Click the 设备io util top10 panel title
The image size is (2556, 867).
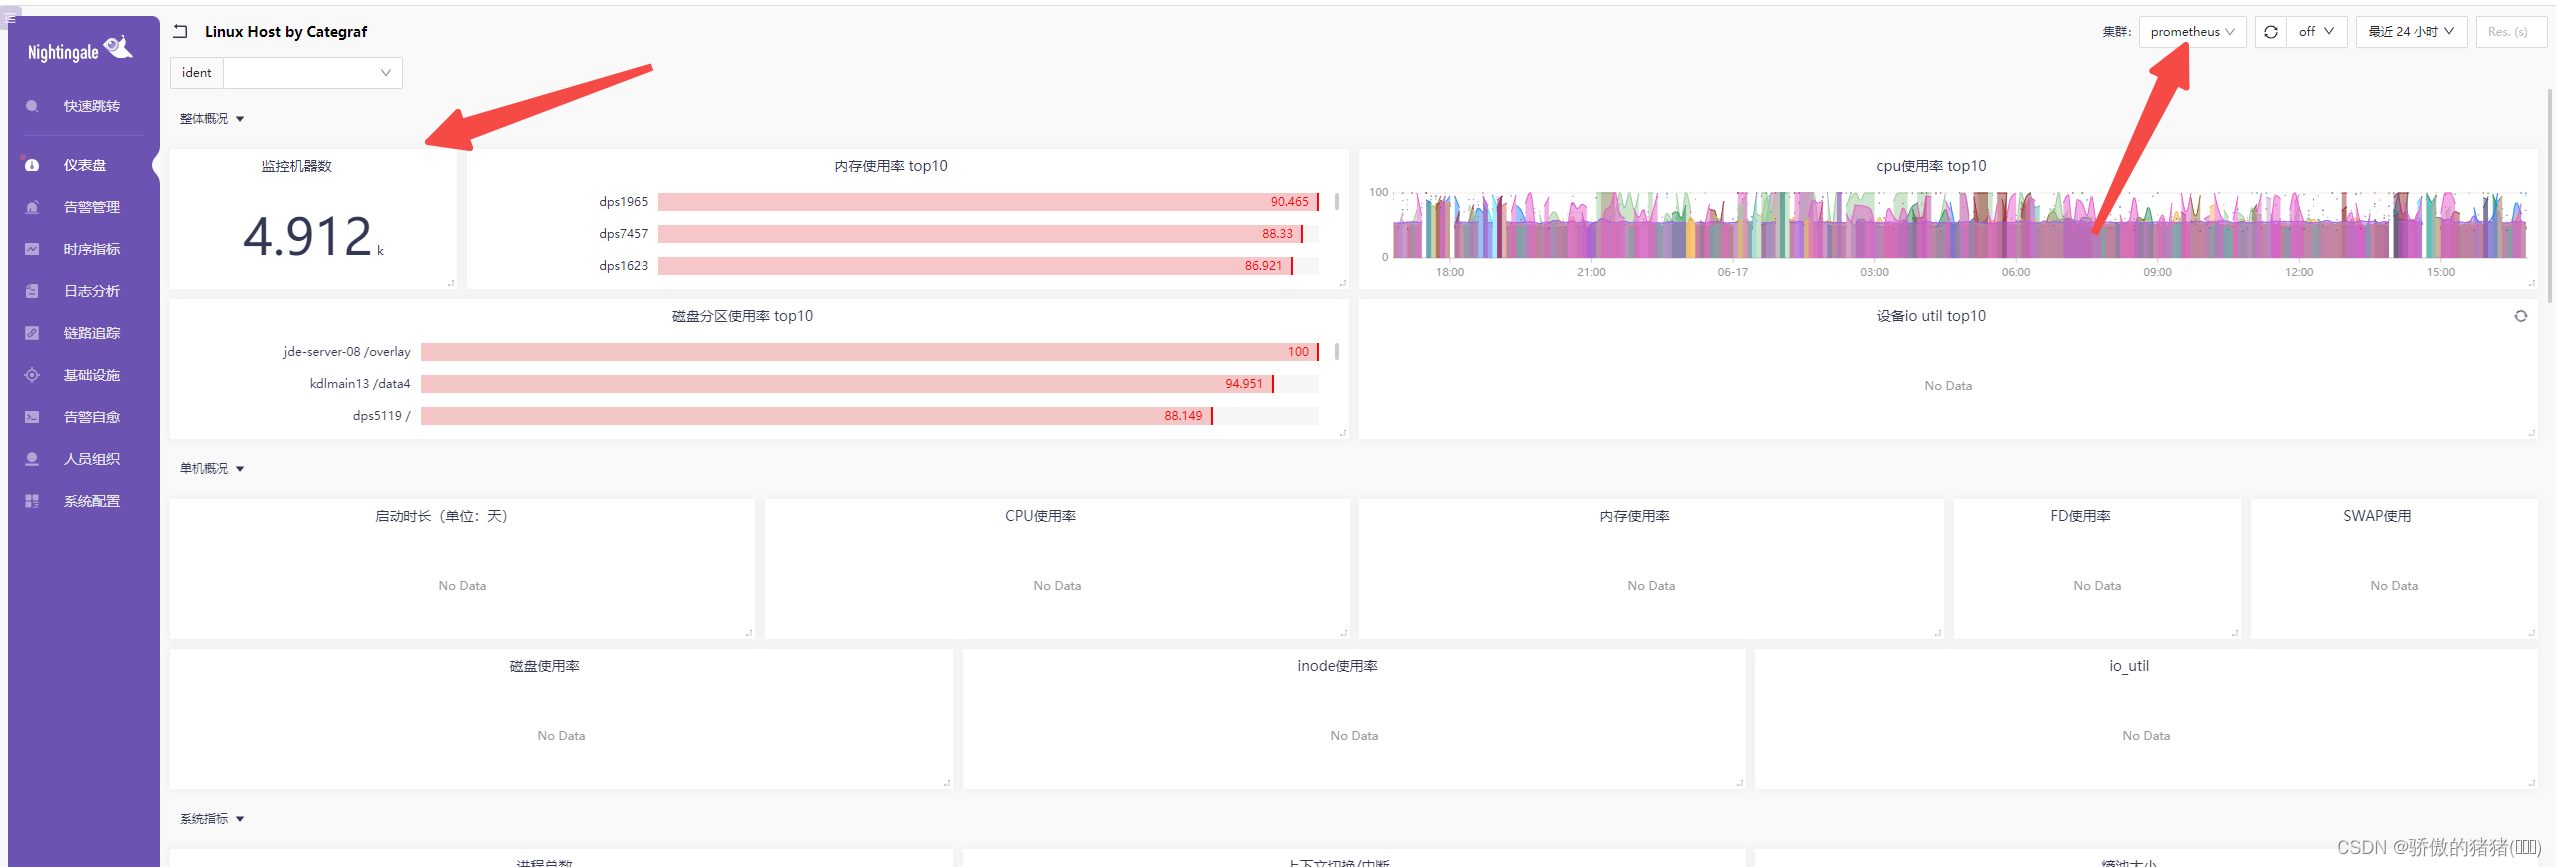pyautogui.click(x=1931, y=316)
